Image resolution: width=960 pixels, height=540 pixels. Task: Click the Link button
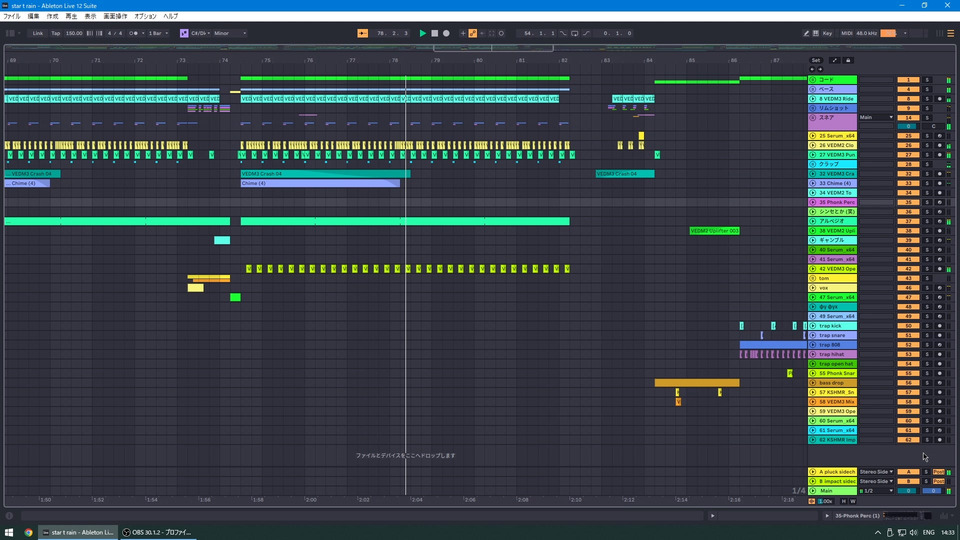click(x=38, y=33)
